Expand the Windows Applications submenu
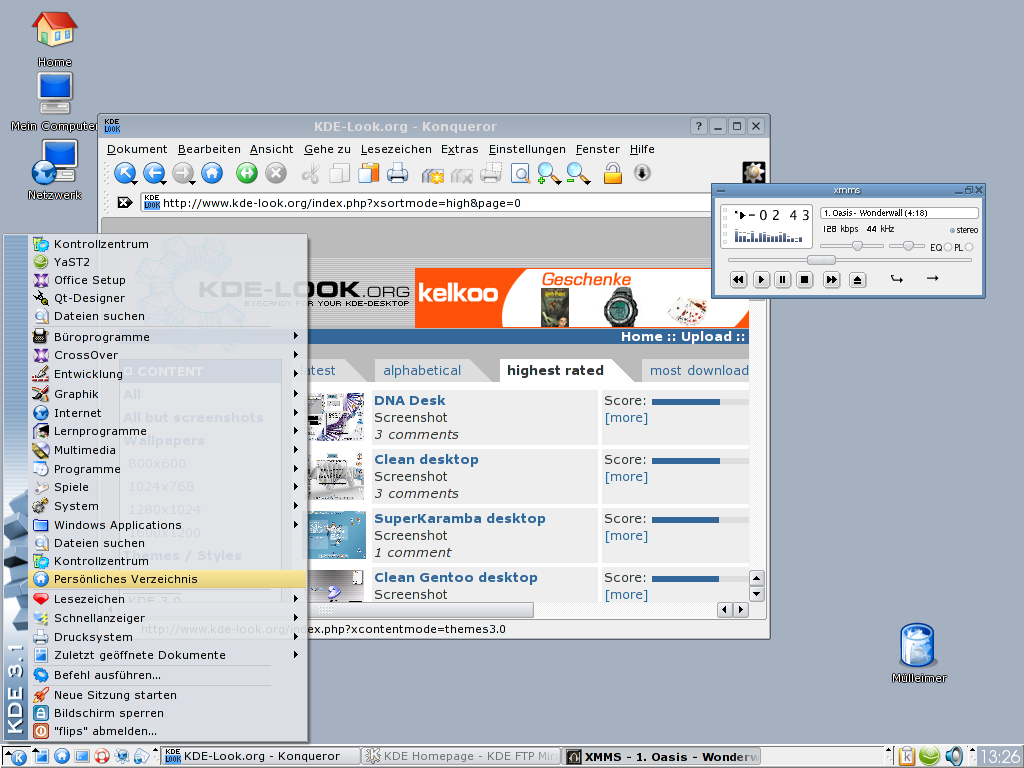The image size is (1024, 768). pyautogui.click(x=168, y=525)
